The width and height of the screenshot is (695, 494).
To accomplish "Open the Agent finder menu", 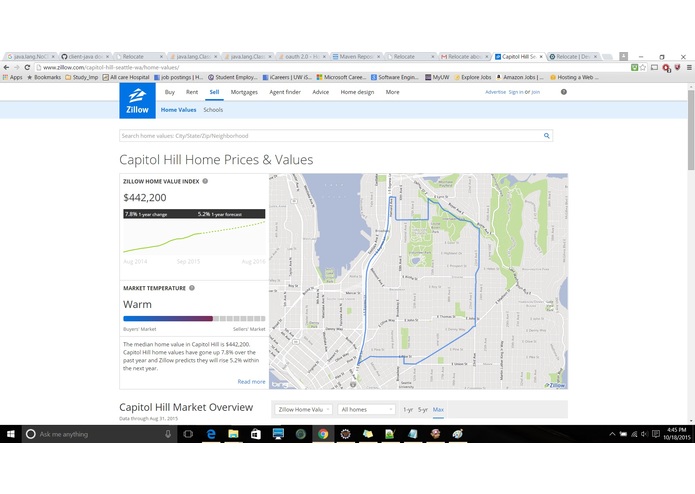I will pos(285,92).
